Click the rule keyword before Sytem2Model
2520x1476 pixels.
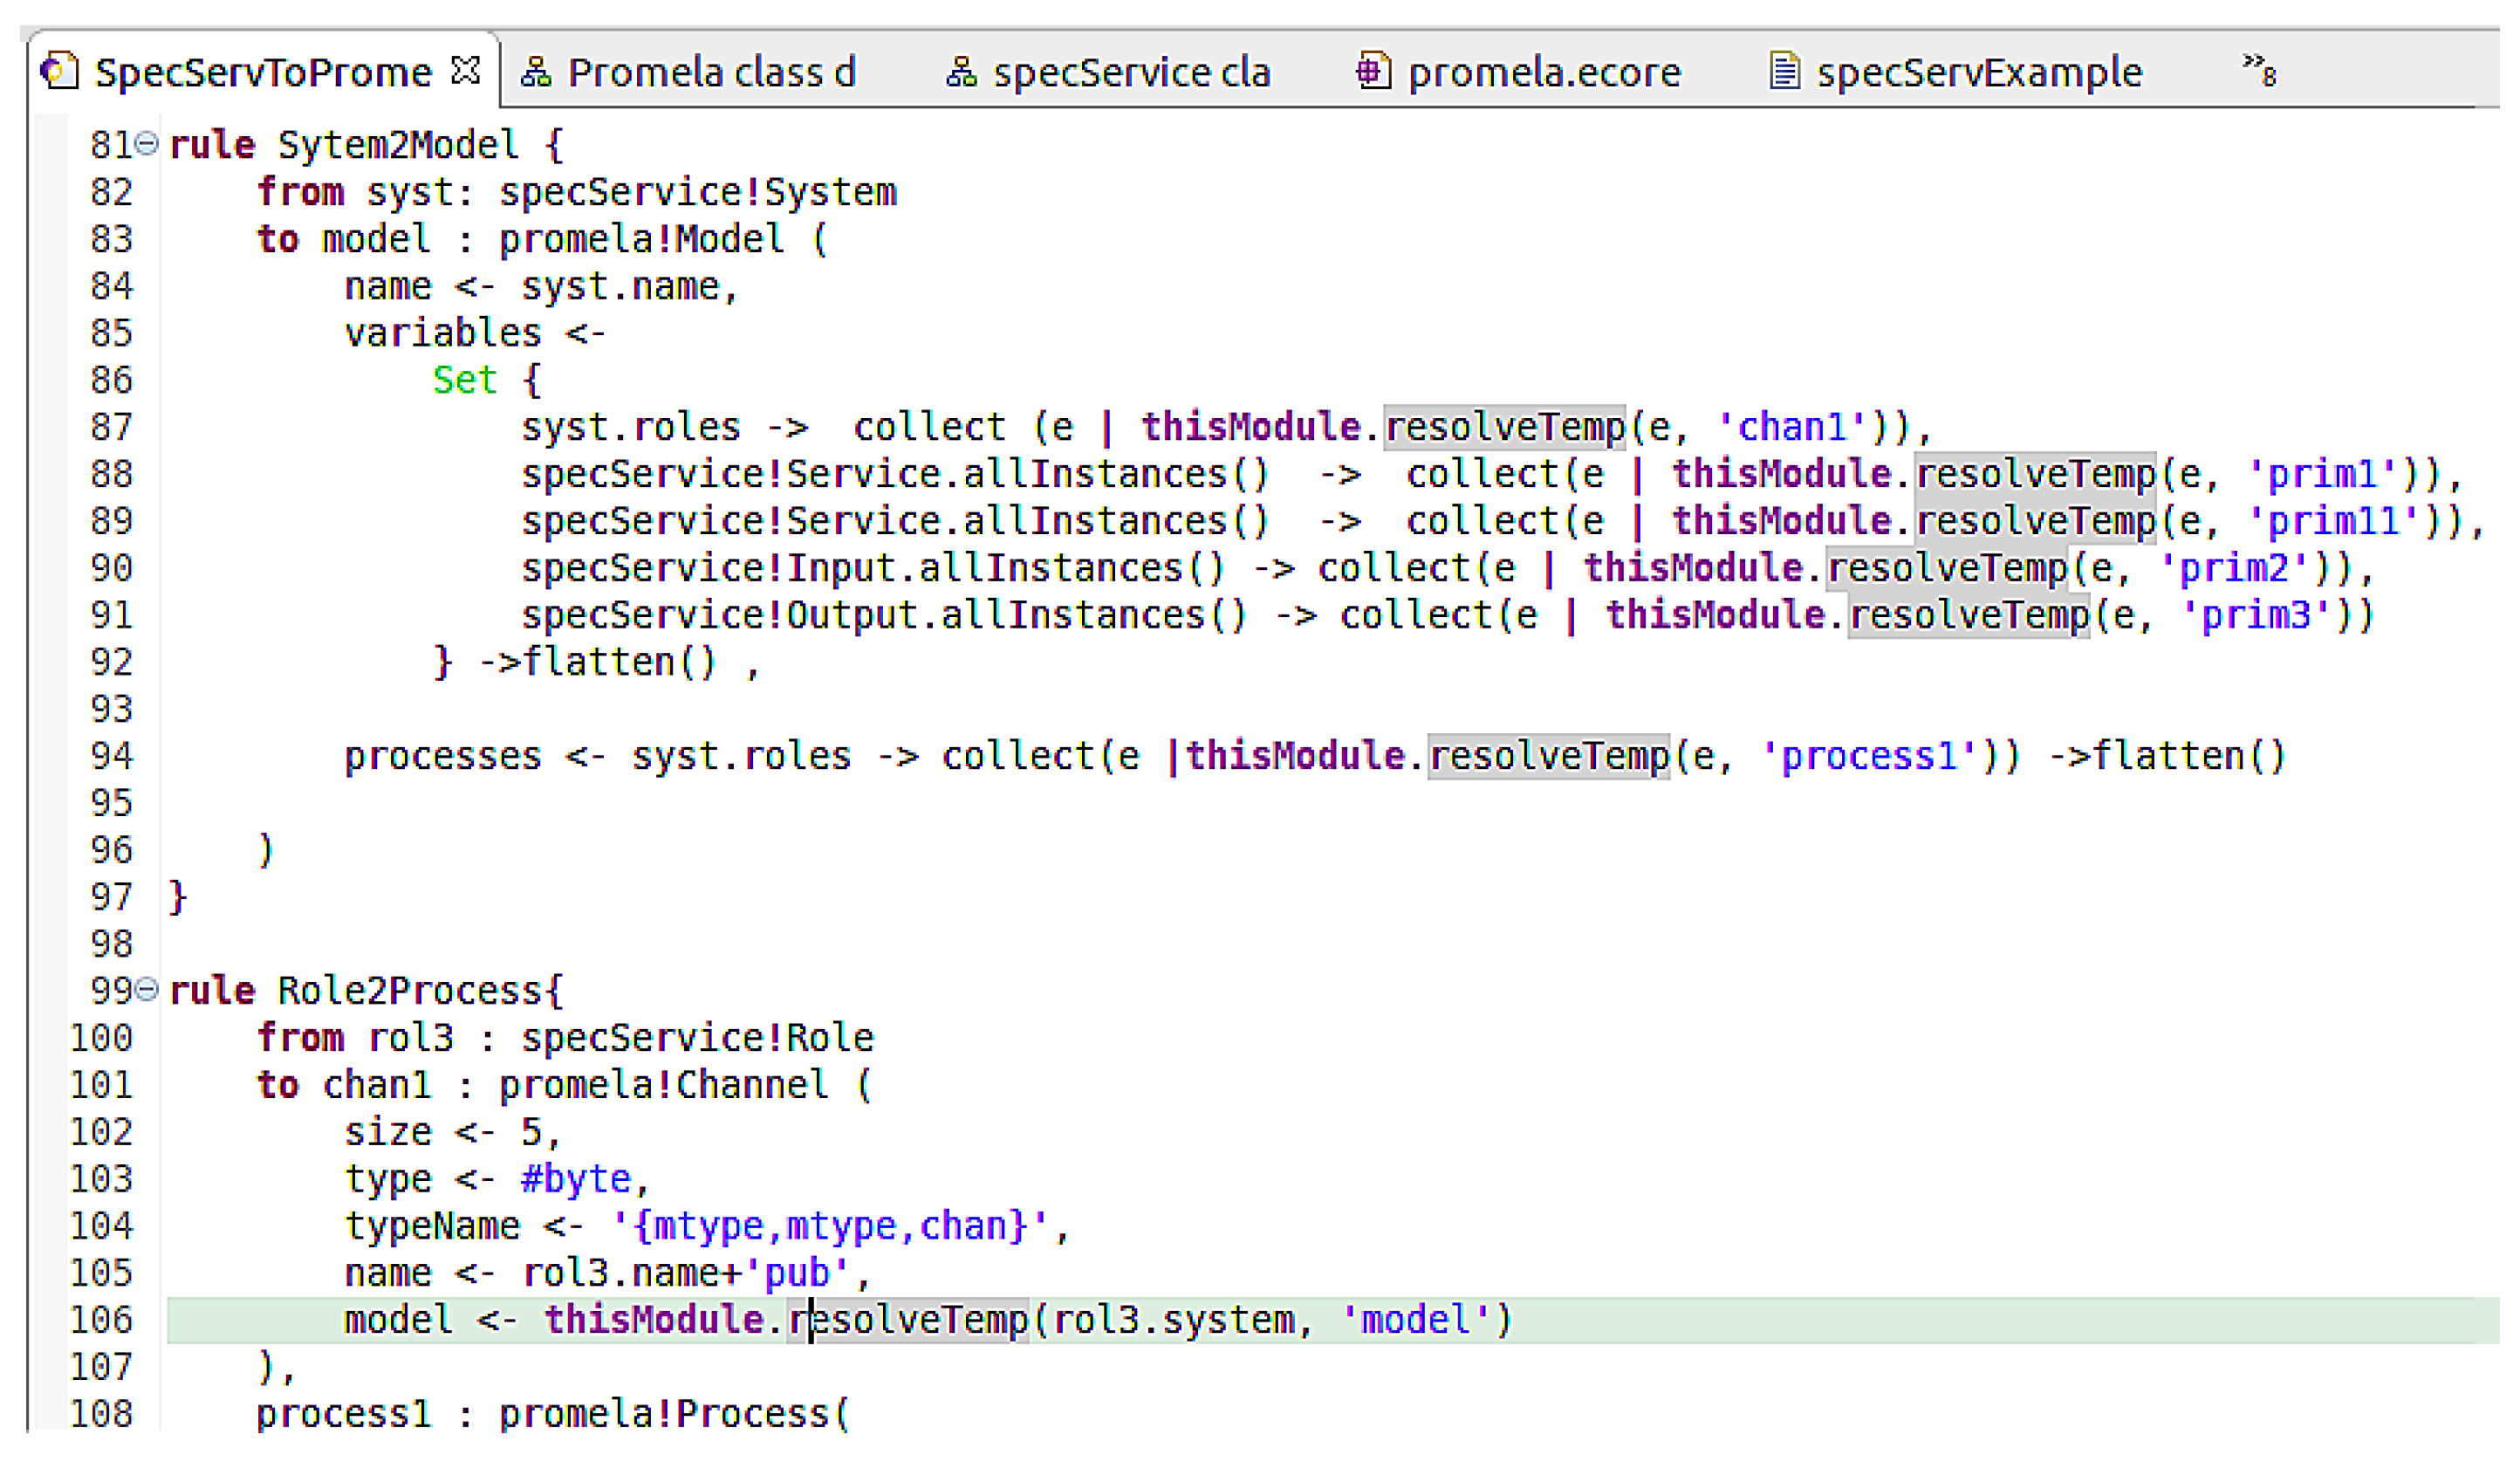(212, 146)
